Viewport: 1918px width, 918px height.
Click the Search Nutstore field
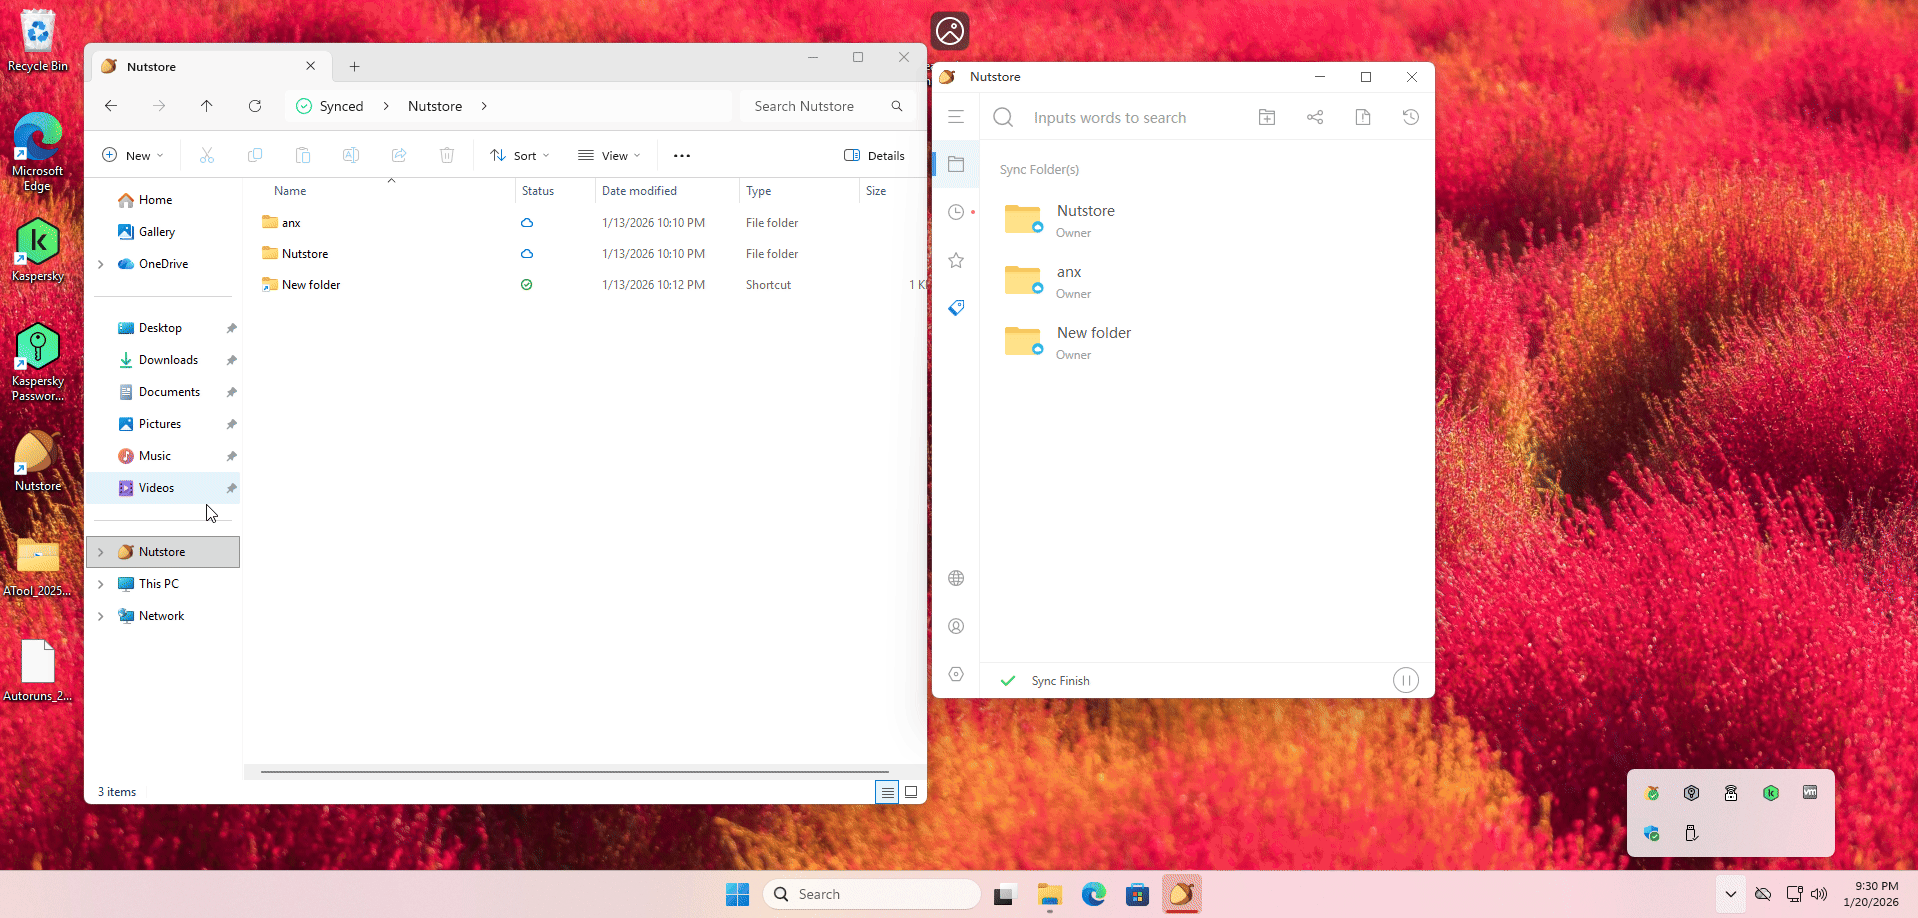(817, 106)
